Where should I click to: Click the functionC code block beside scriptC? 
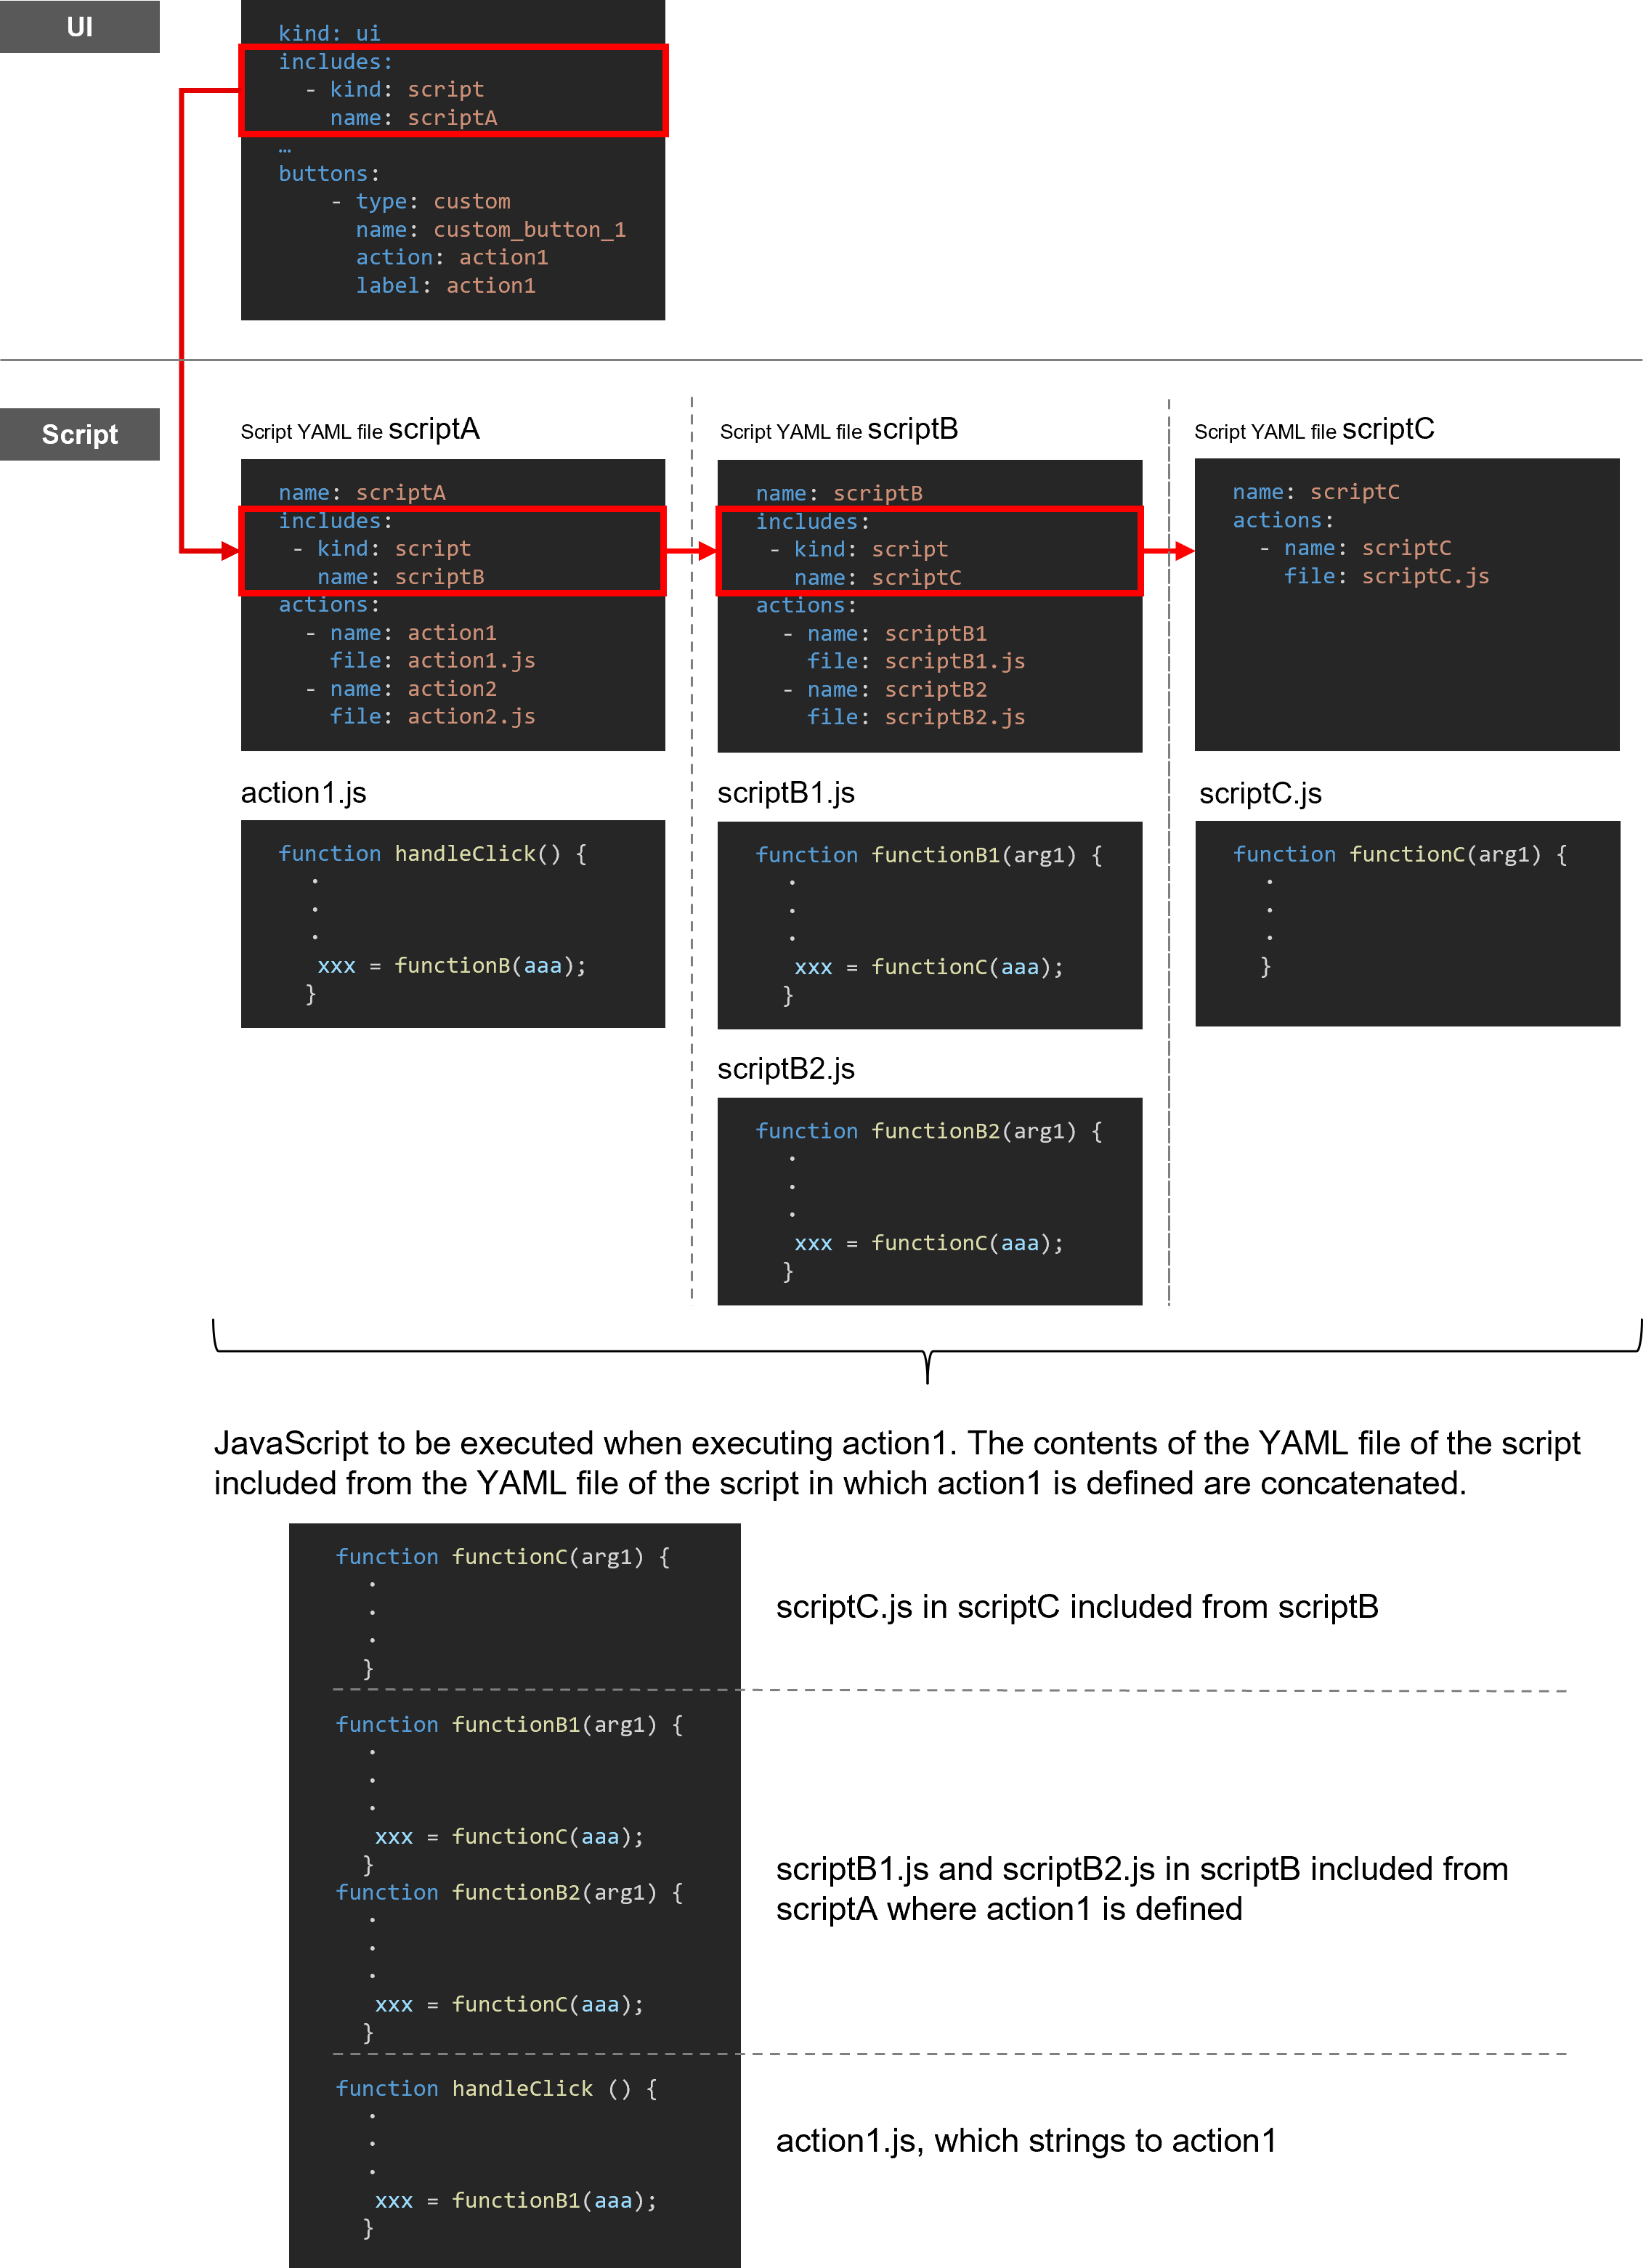[x=1406, y=925]
